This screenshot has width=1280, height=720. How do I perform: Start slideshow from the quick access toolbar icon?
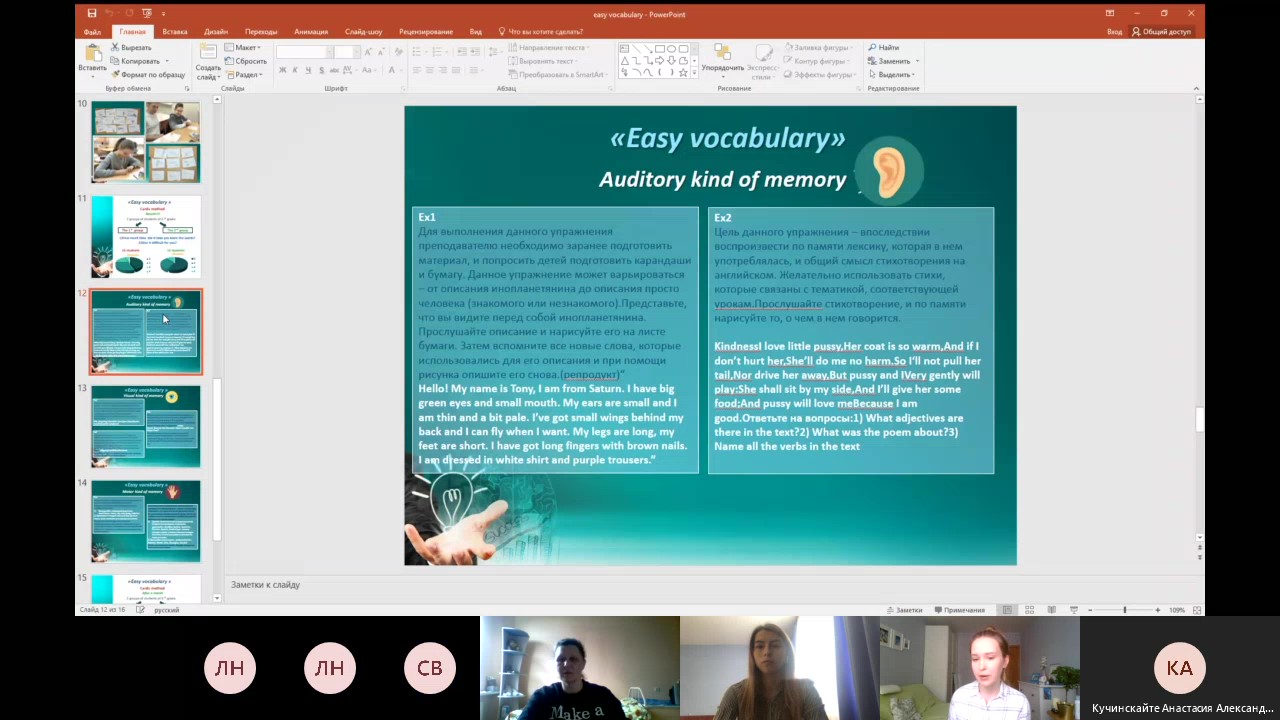pos(147,13)
